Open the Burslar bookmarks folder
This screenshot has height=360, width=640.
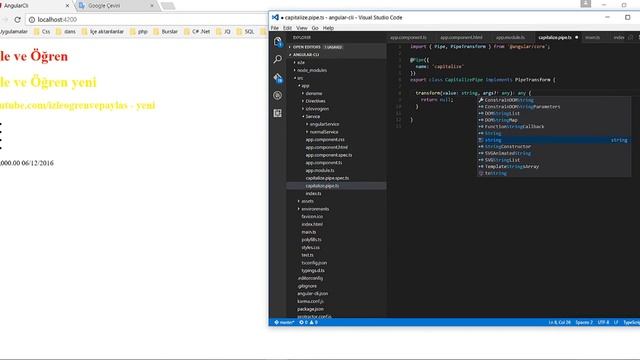(x=165, y=31)
